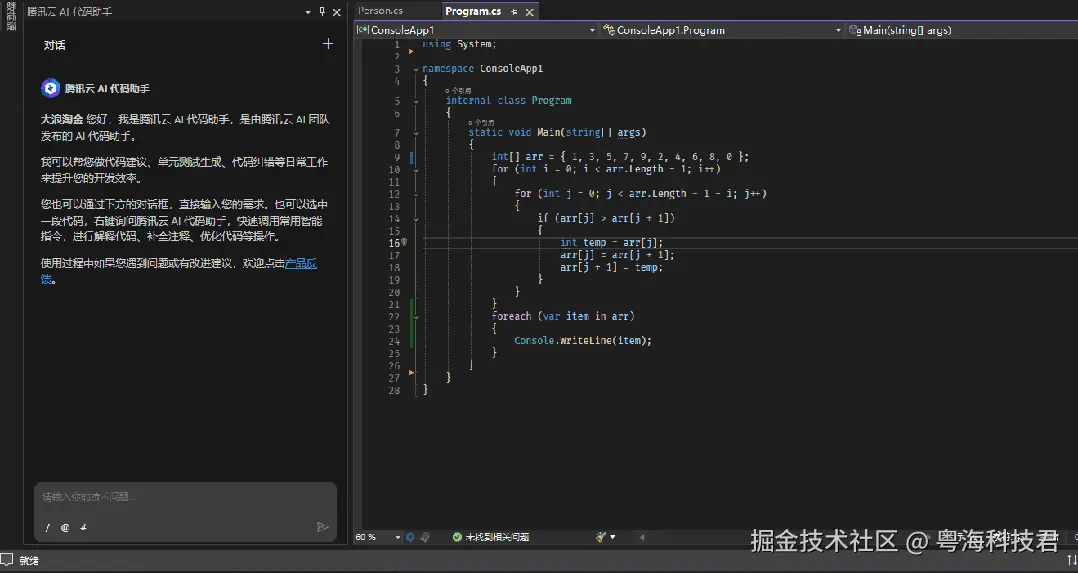Click the reference count above Main method
The height and width of the screenshot is (573, 1078).
(481, 122)
